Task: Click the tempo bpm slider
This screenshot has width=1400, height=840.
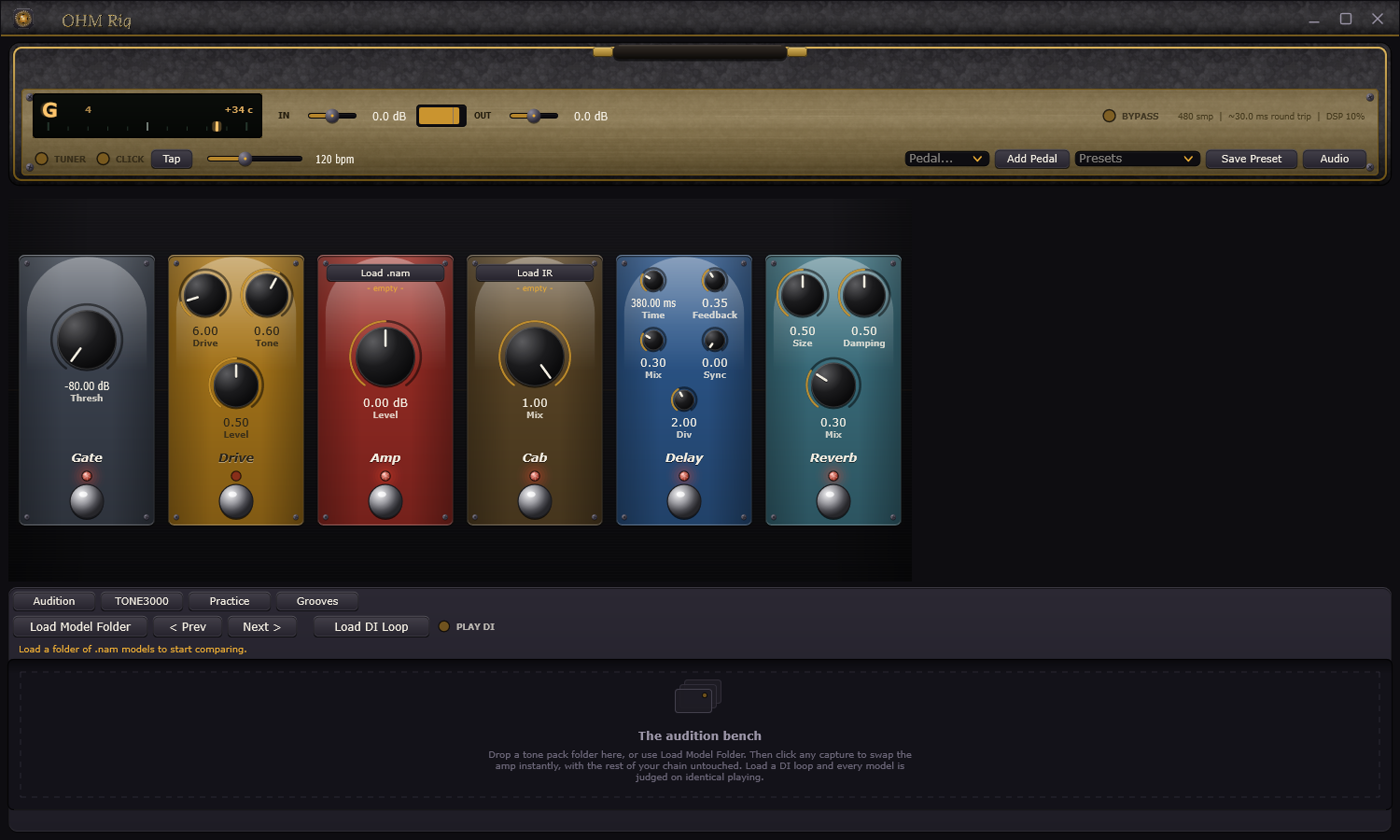Action: point(254,158)
